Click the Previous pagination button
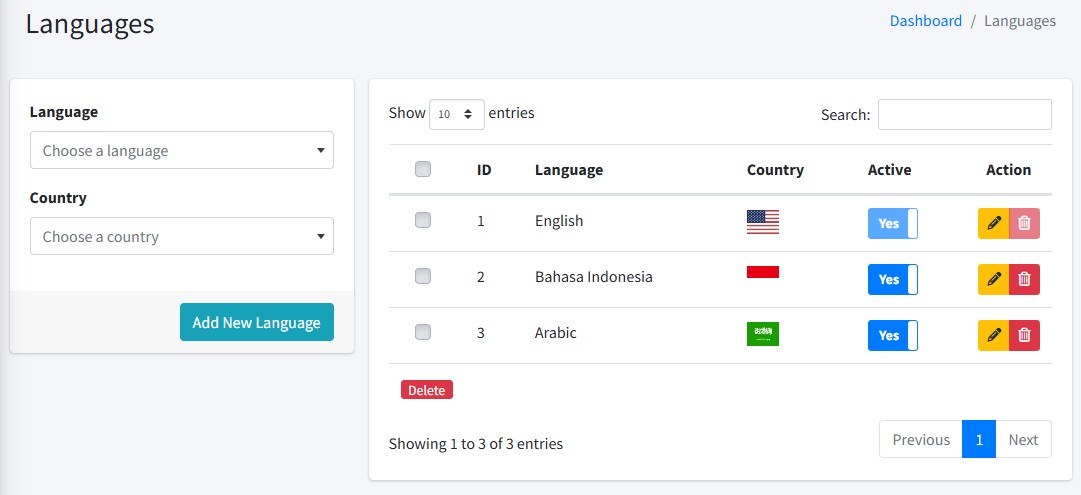 [921, 439]
